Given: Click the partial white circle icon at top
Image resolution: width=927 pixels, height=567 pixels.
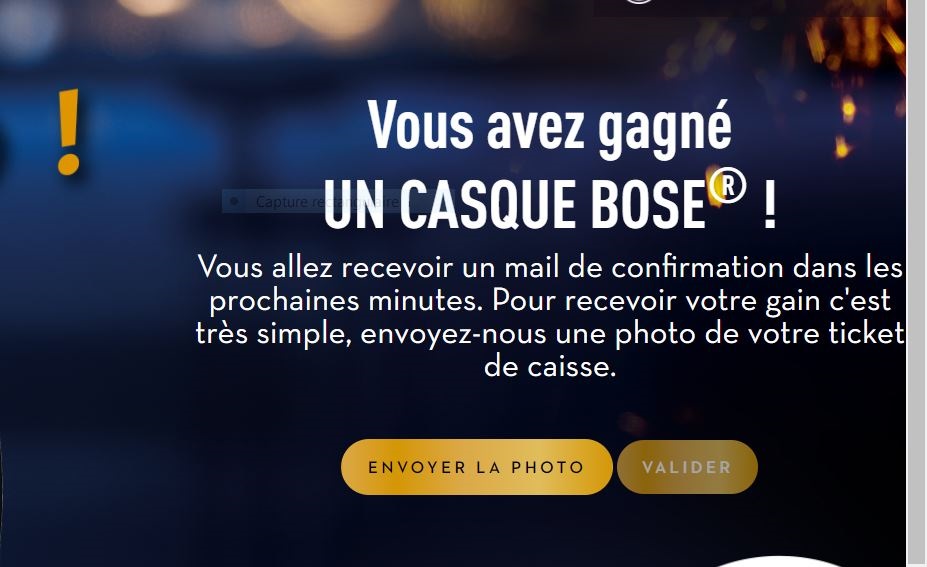Looking at the screenshot, I should coord(639,2).
